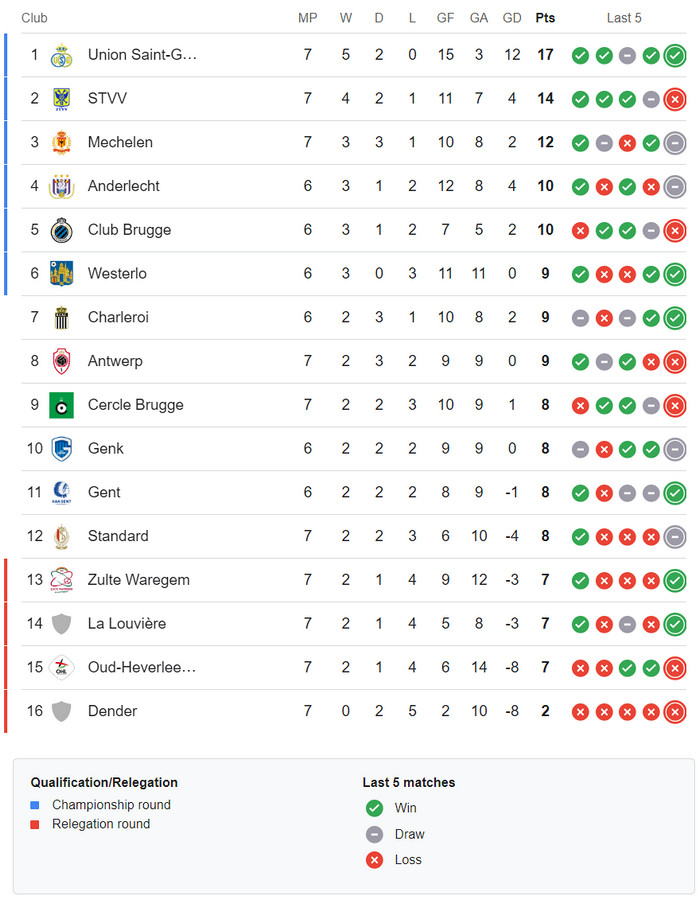
Task: Click the Championship round blue legend swatch
Action: (x=35, y=805)
